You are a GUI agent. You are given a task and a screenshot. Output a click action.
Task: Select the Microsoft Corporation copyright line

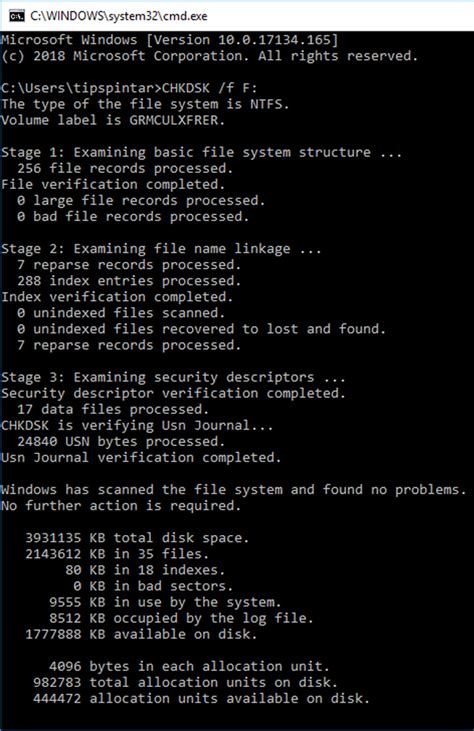pyautogui.click(x=210, y=56)
